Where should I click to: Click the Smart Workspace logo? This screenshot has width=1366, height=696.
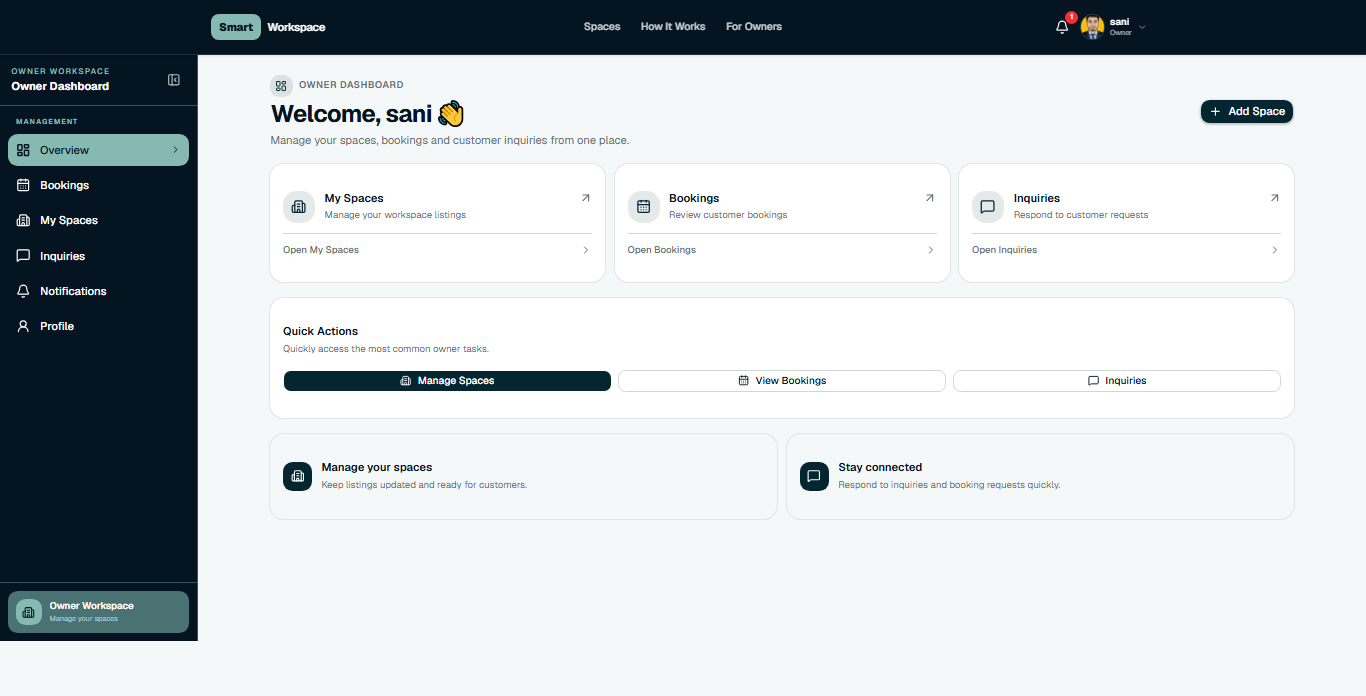(x=268, y=27)
